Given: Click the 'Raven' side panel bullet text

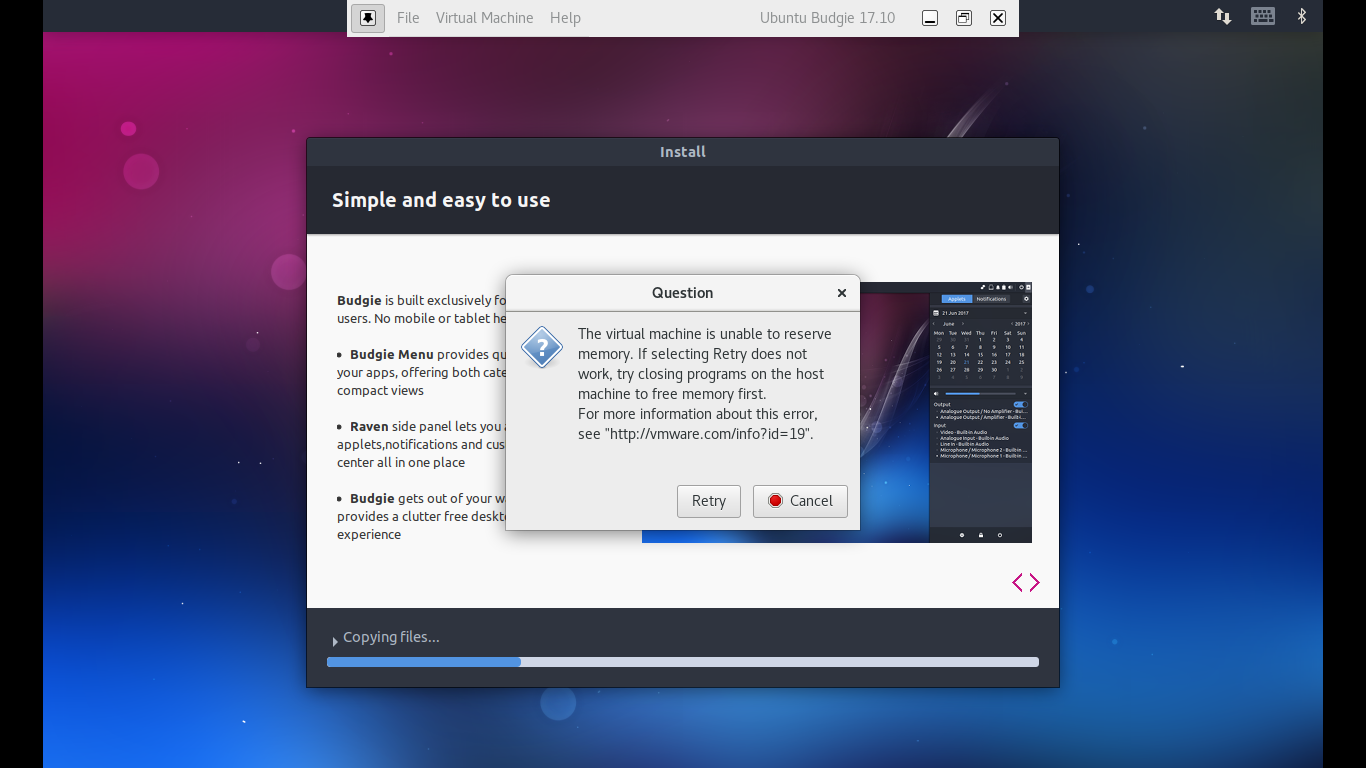Looking at the screenshot, I should click(421, 444).
